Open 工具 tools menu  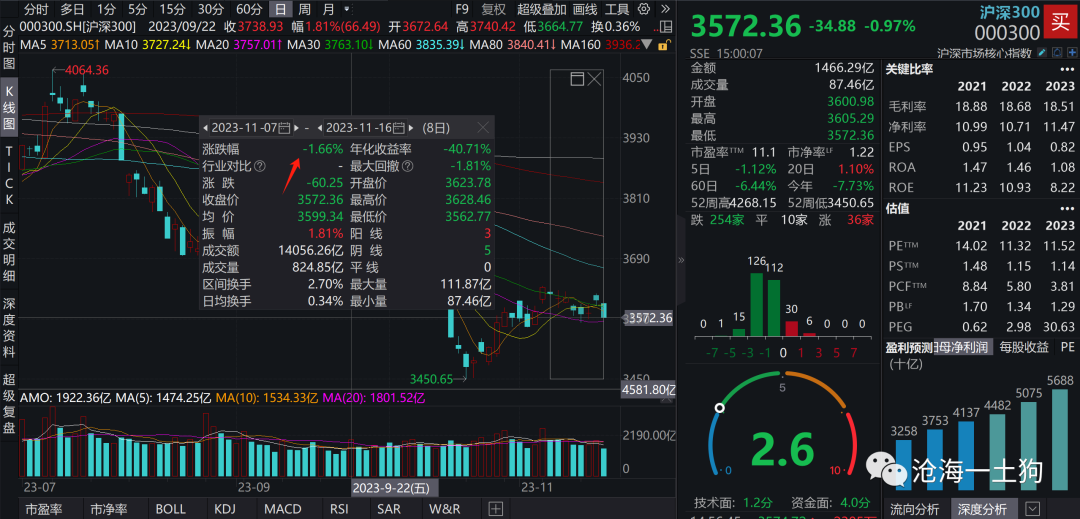click(x=617, y=9)
